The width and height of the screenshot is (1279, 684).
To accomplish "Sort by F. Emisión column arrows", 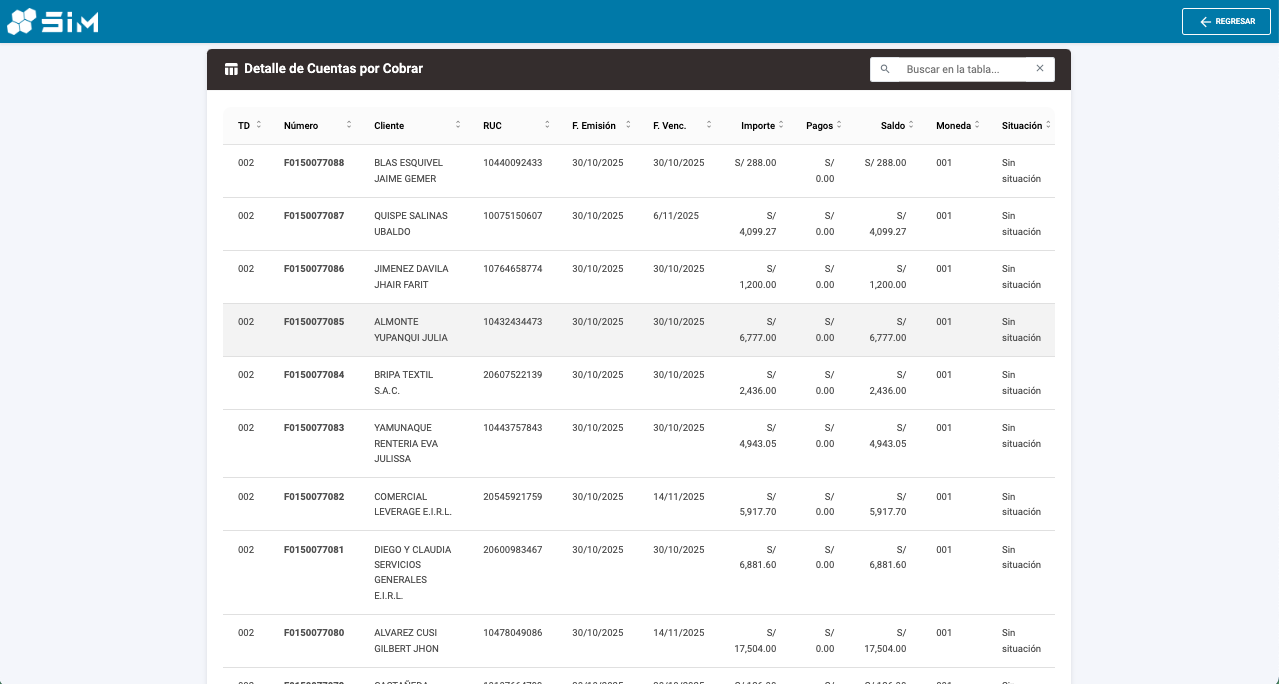I will pos(628,125).
